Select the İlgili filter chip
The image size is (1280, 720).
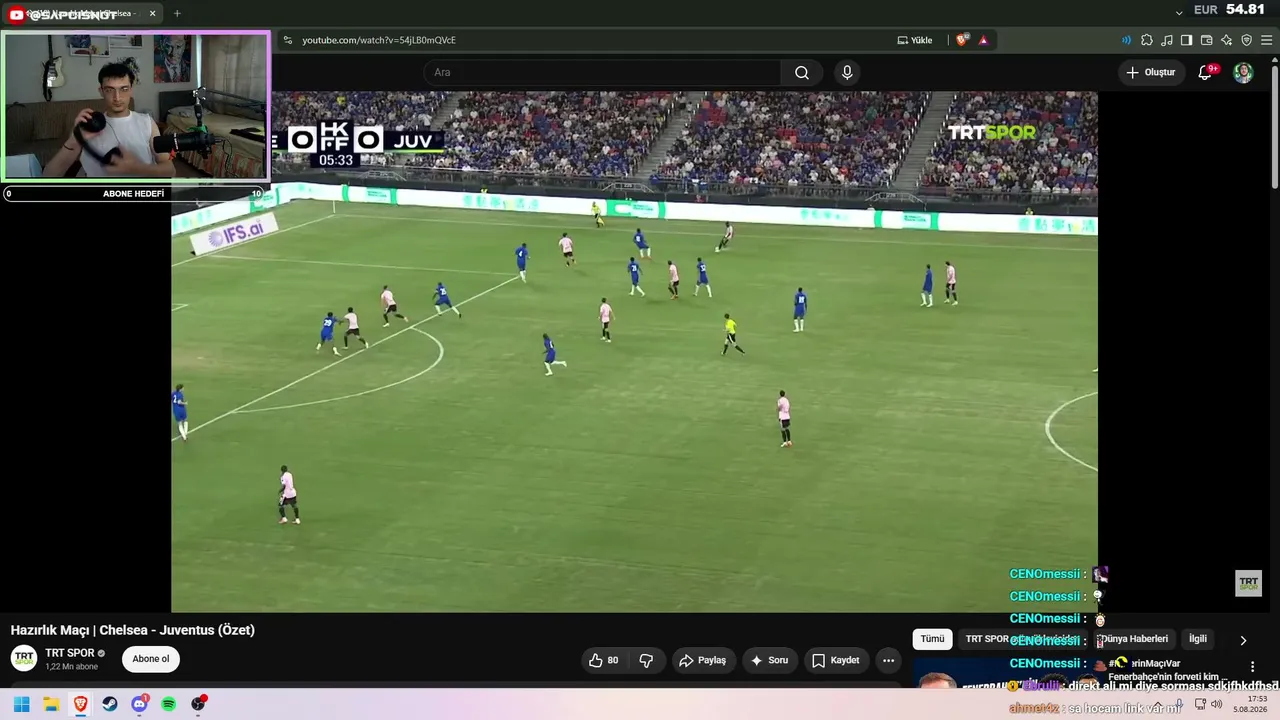[x=1198, y=639]
